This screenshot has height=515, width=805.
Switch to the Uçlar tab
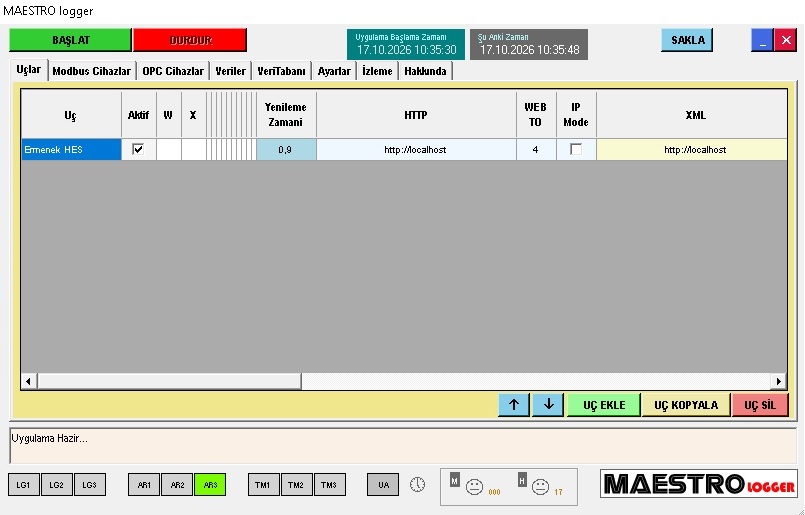[29, 70]
